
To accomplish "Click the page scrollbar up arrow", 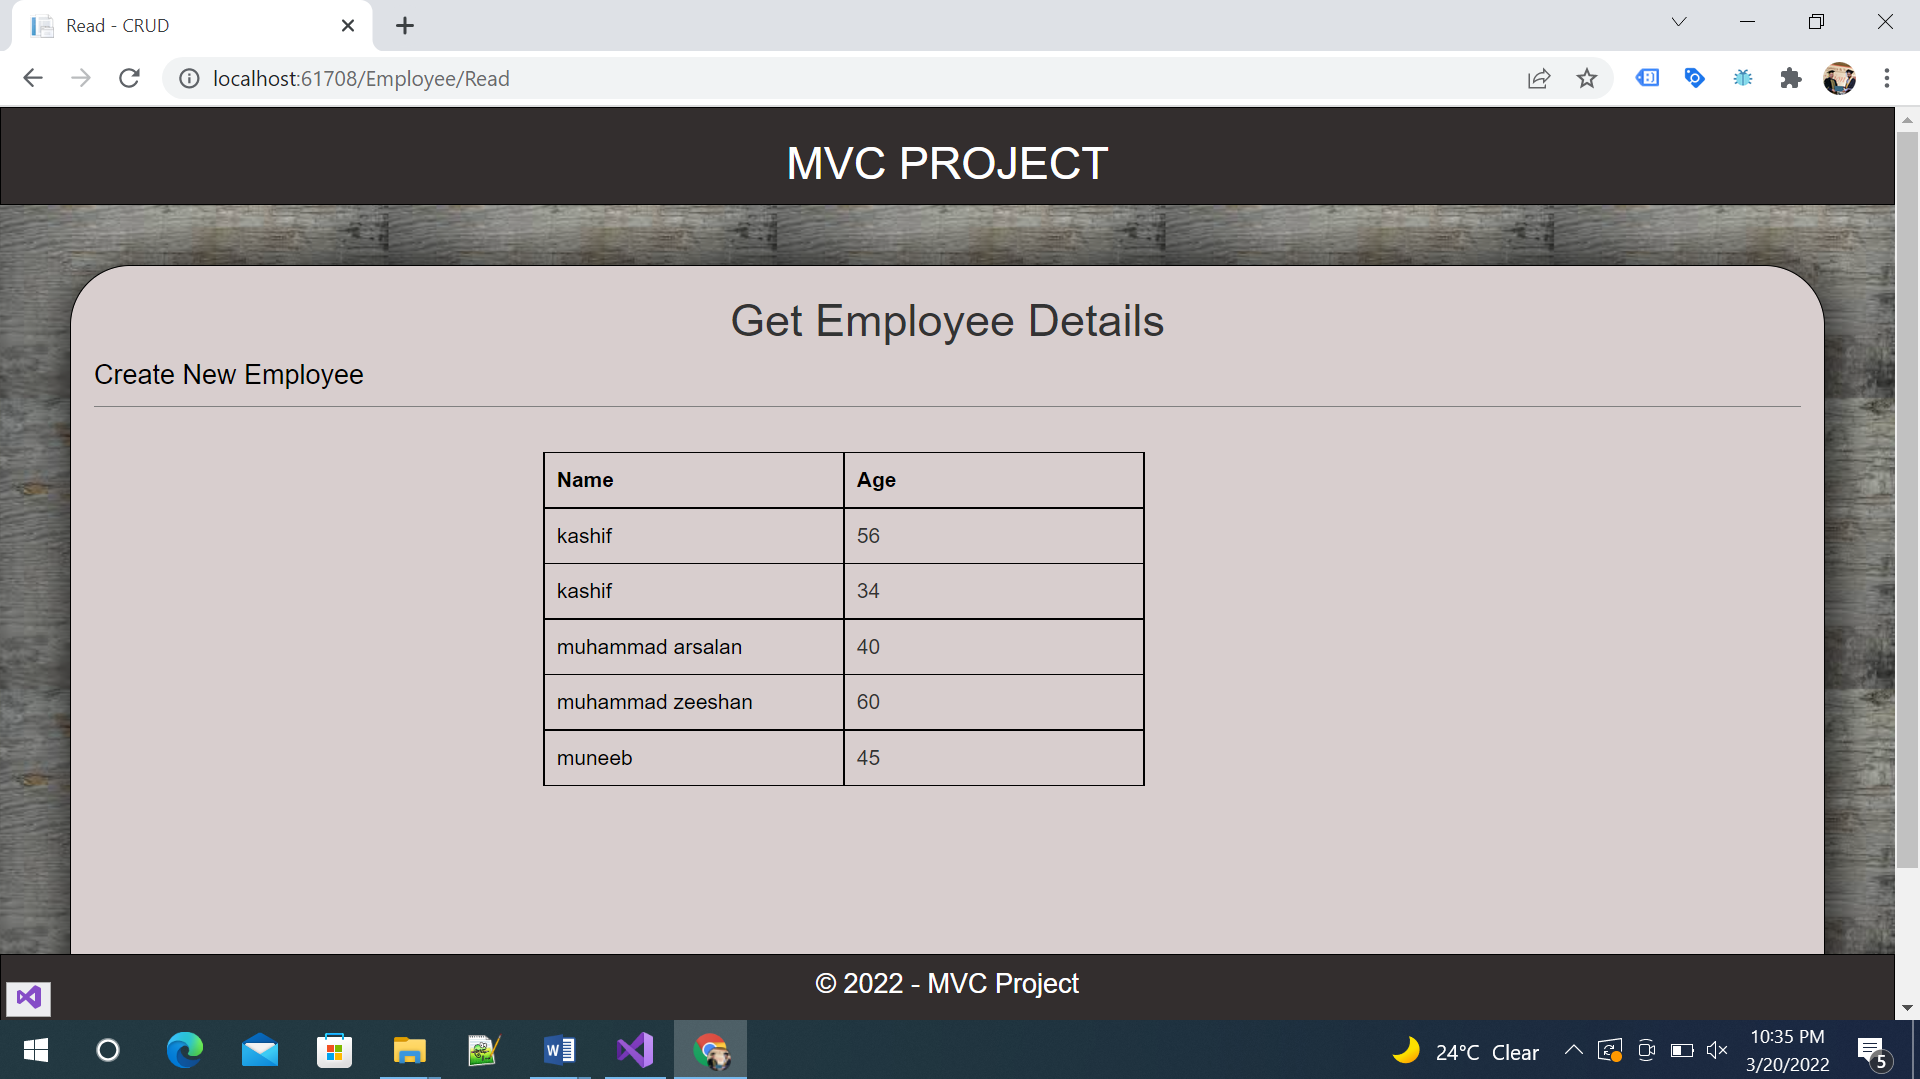I will tap(1907, 120).
